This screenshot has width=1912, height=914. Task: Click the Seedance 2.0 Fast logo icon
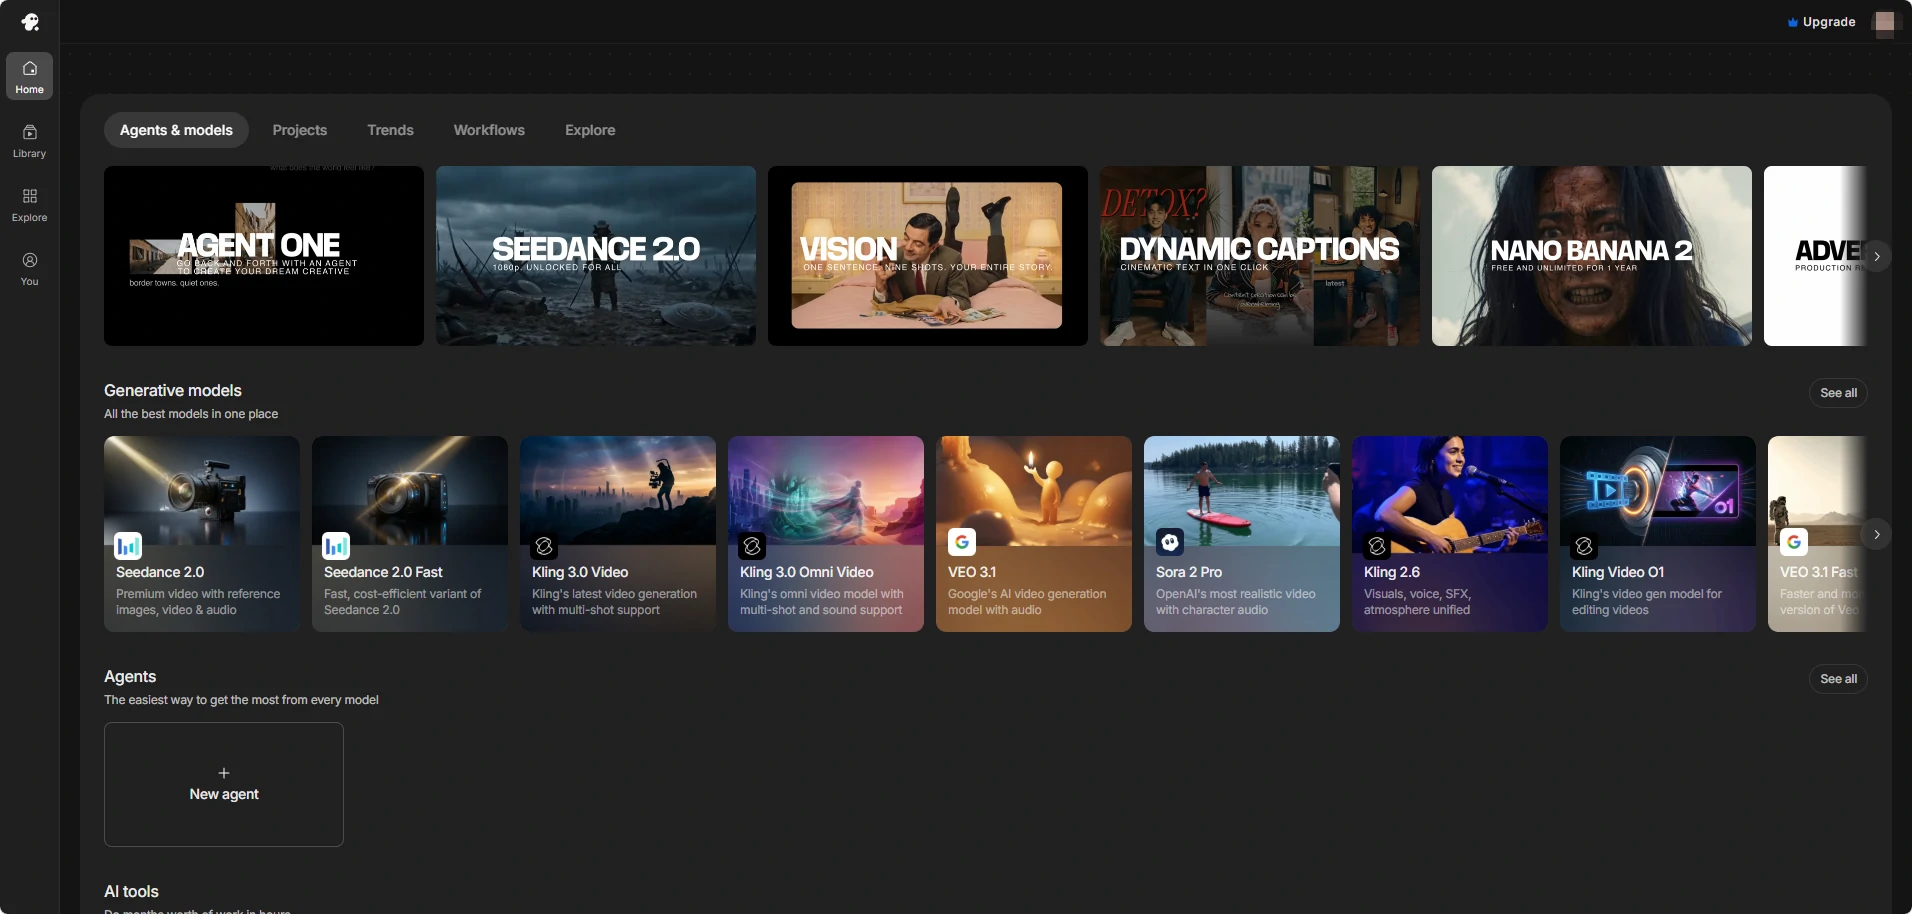[x=336, y=545]
